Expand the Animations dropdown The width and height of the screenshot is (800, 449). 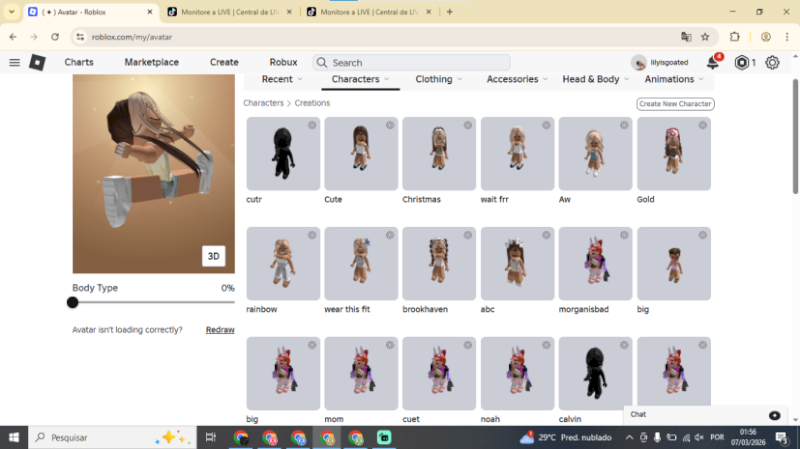[x=674, y=79]
